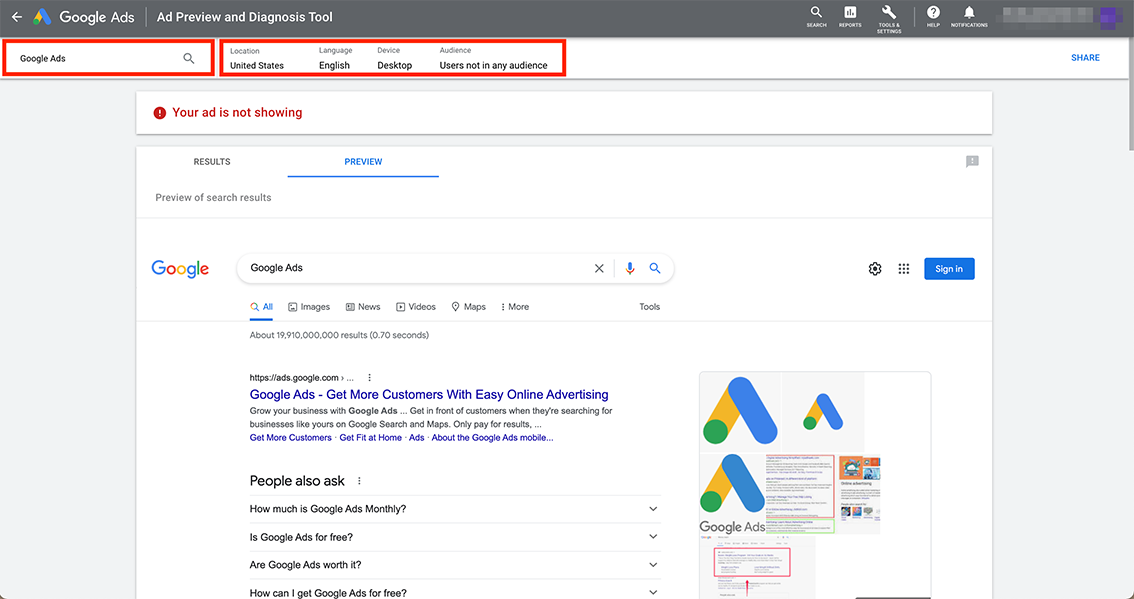1134x599 pixels.
Task: Click the Sign in button
Action: point(949,269)
